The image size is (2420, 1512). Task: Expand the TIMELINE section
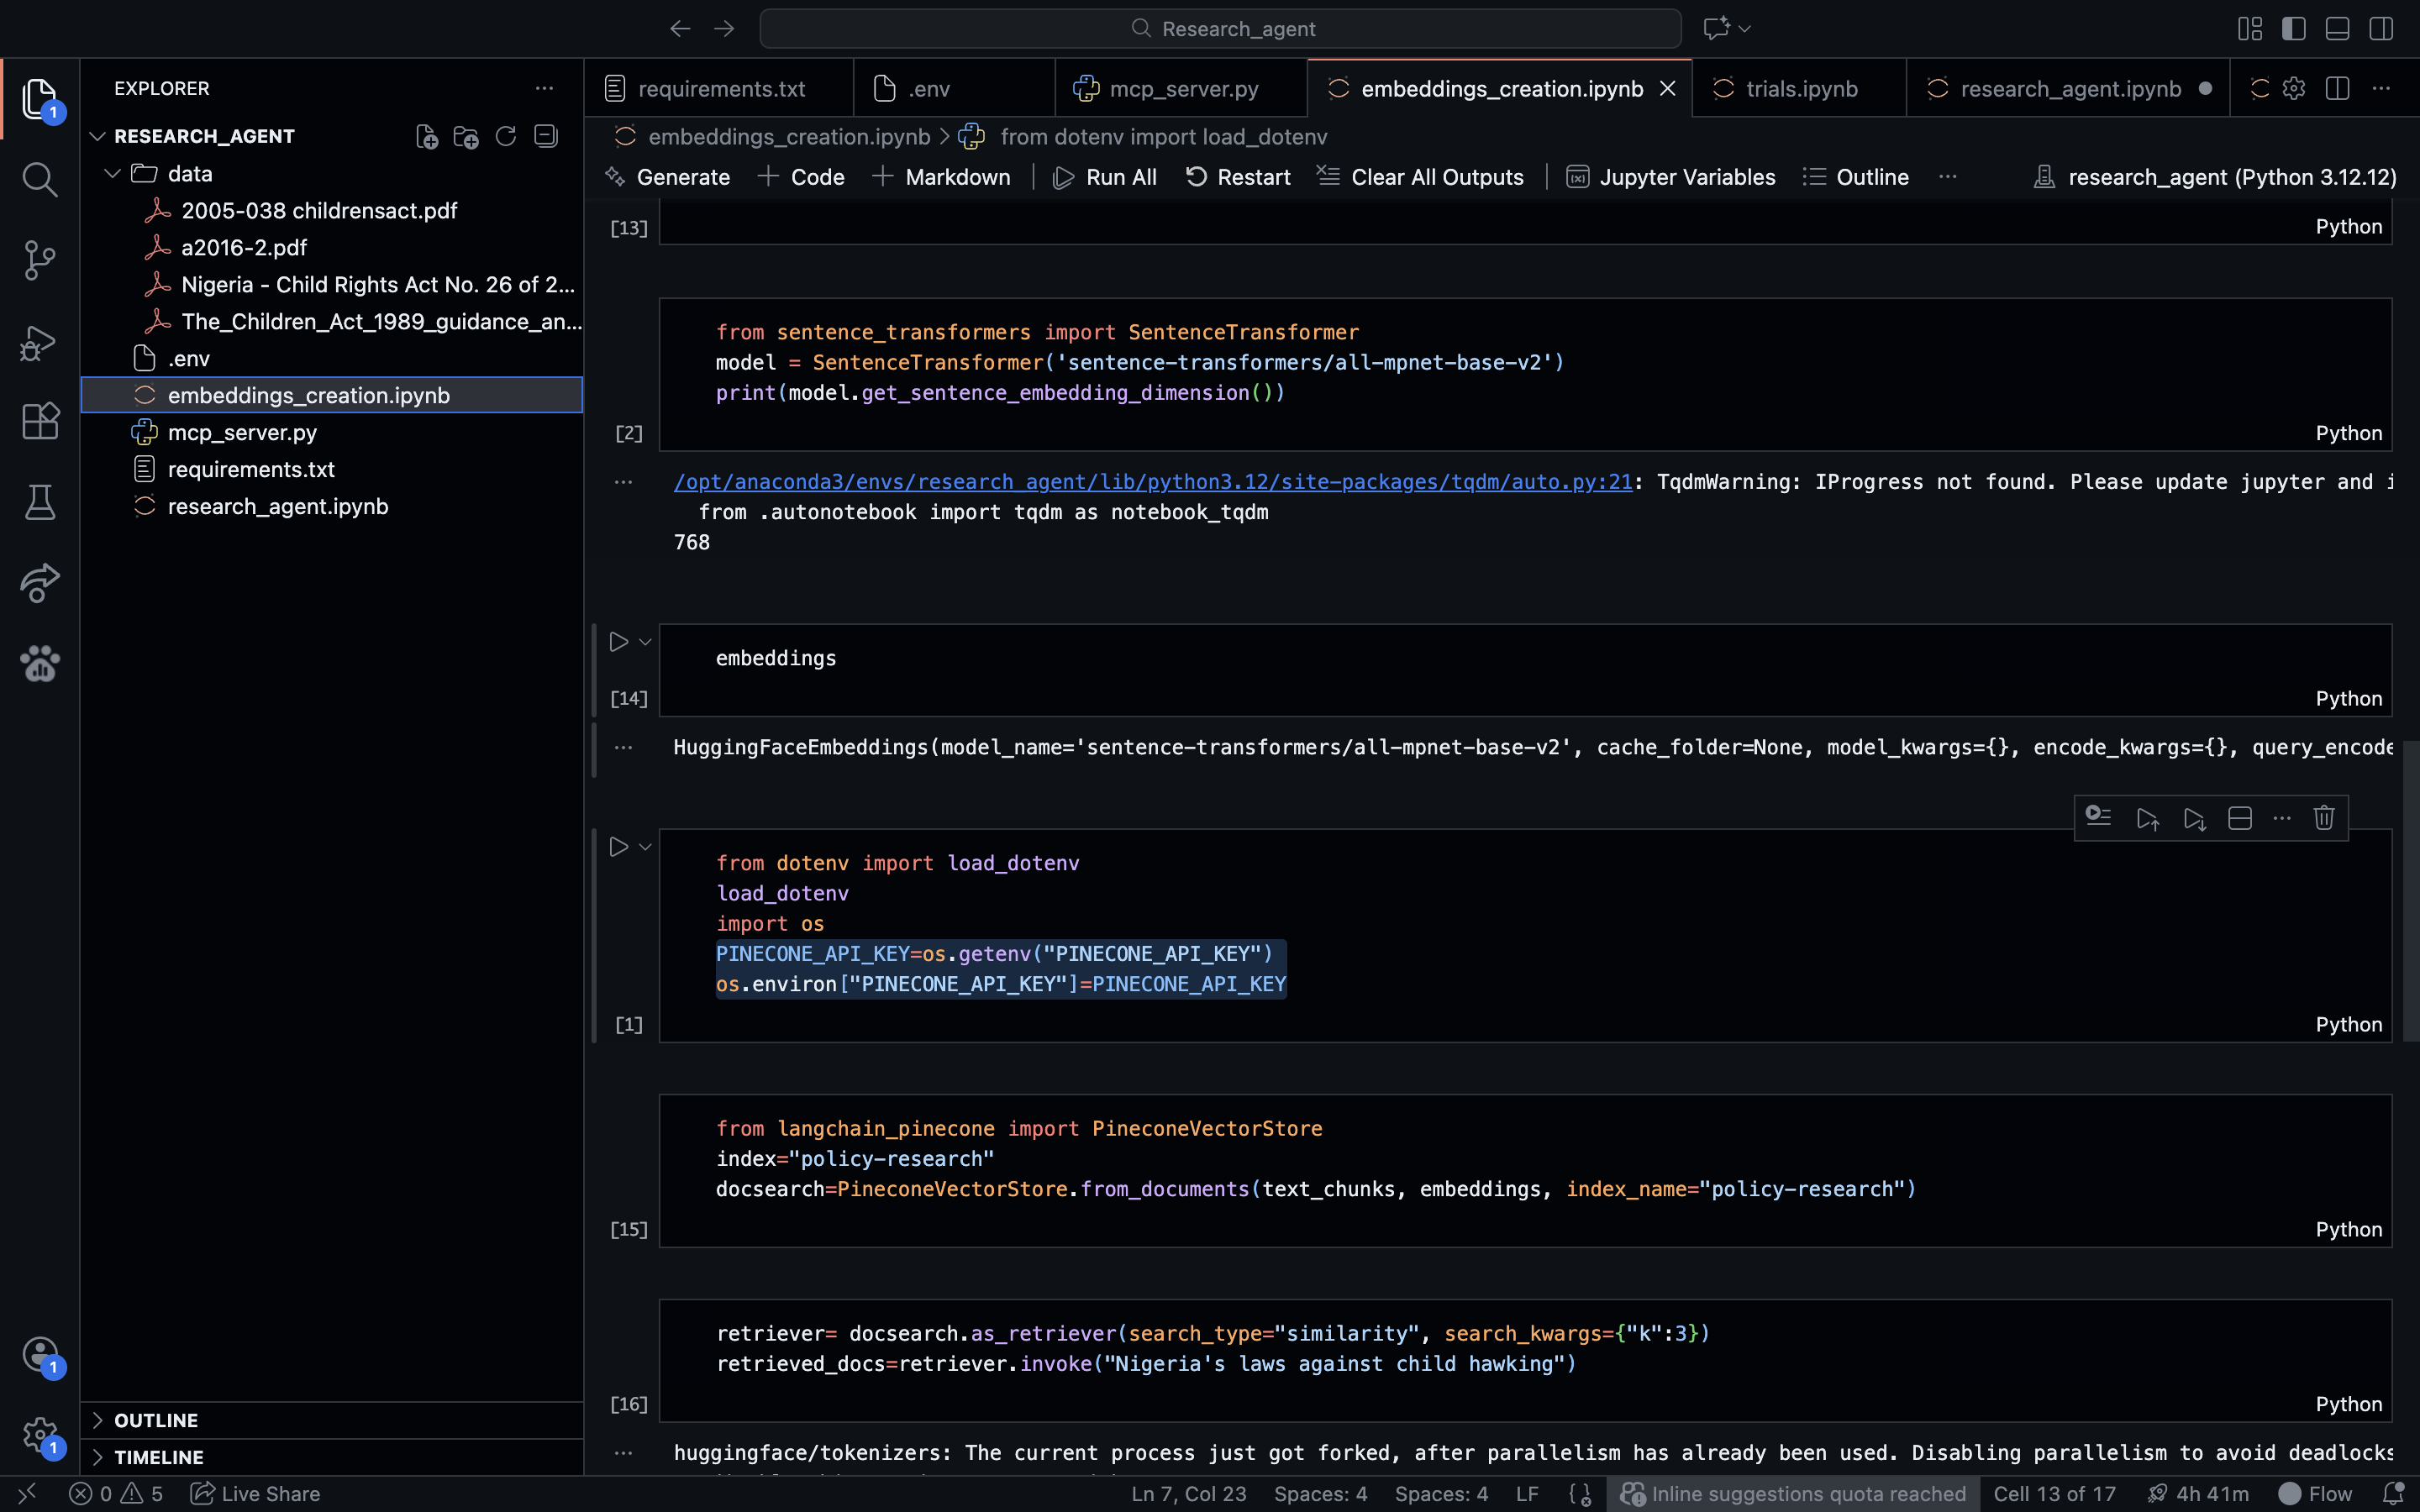click(x=98, y=1457)
